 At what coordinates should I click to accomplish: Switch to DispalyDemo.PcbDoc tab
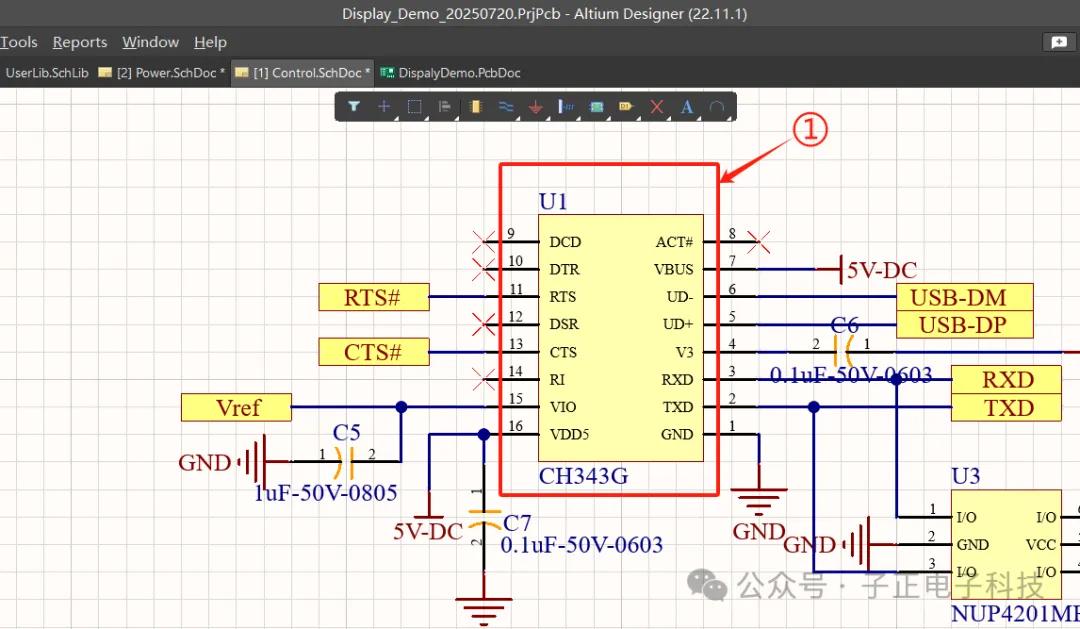450,73
